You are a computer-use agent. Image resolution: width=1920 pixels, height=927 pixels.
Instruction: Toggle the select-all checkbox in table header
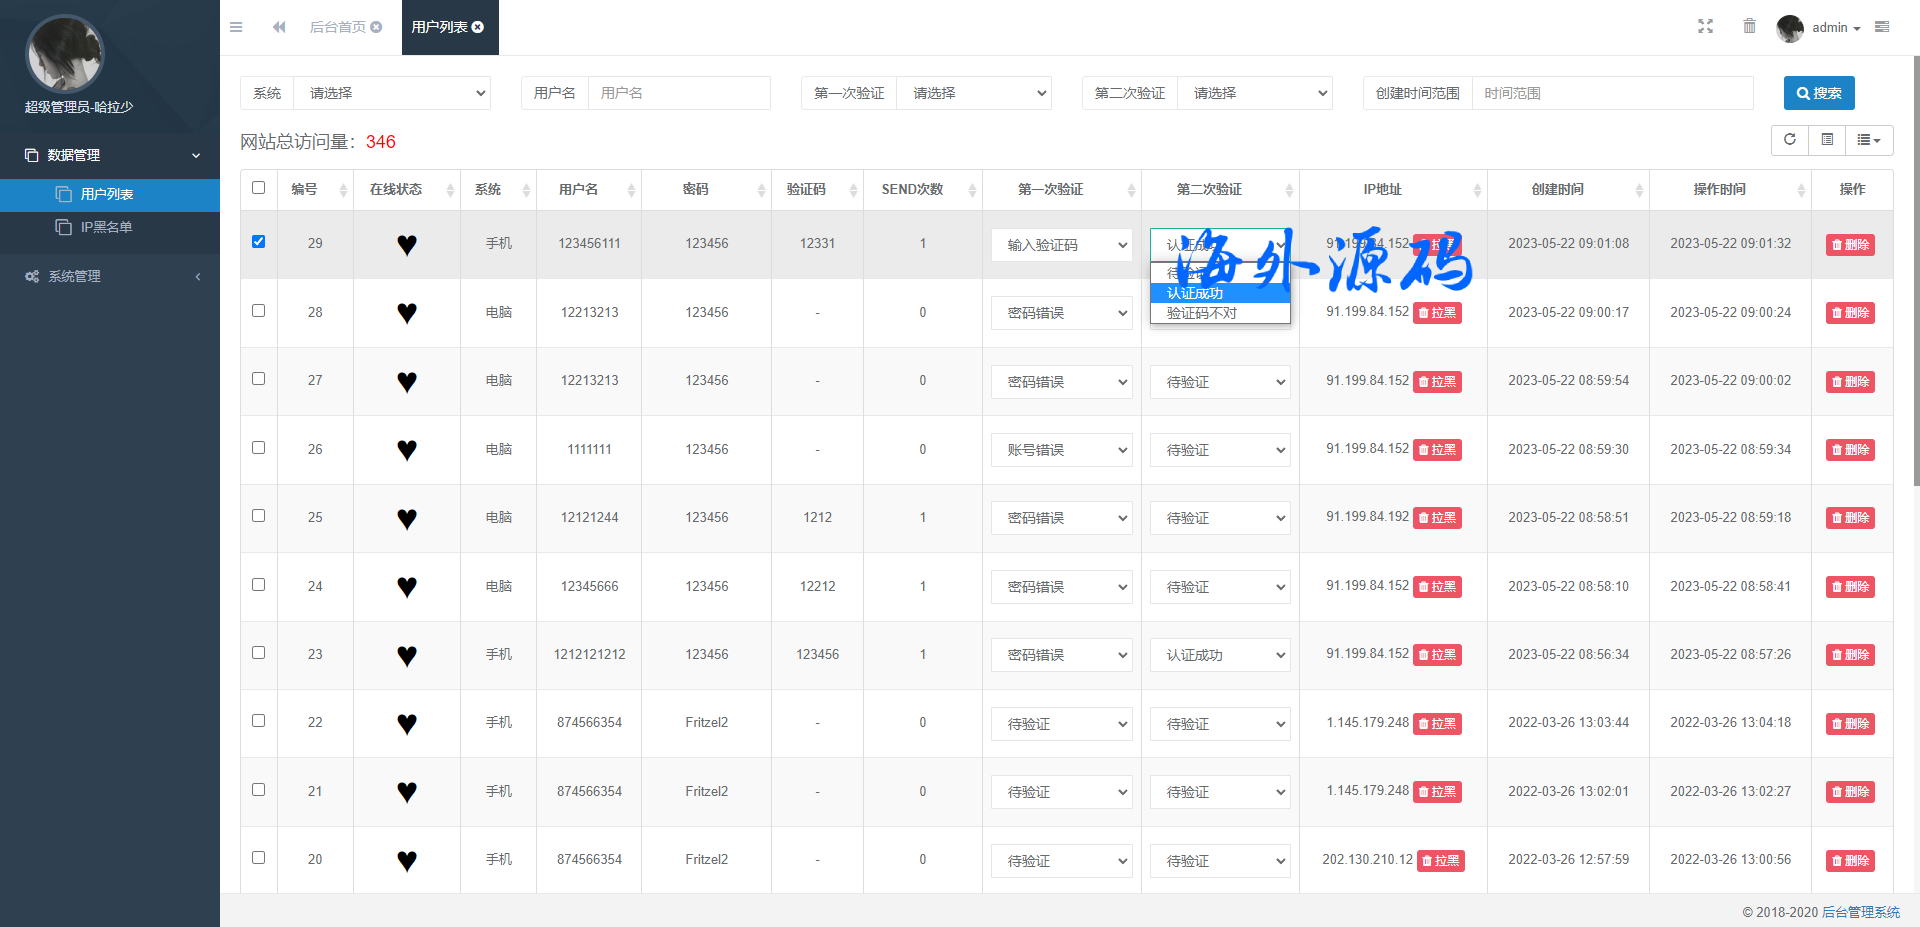pyautogui.click(x=259, y=188)
